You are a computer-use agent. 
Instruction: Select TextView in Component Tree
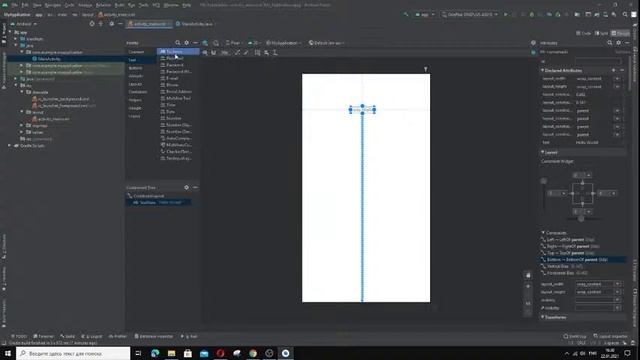coord(158,202)
